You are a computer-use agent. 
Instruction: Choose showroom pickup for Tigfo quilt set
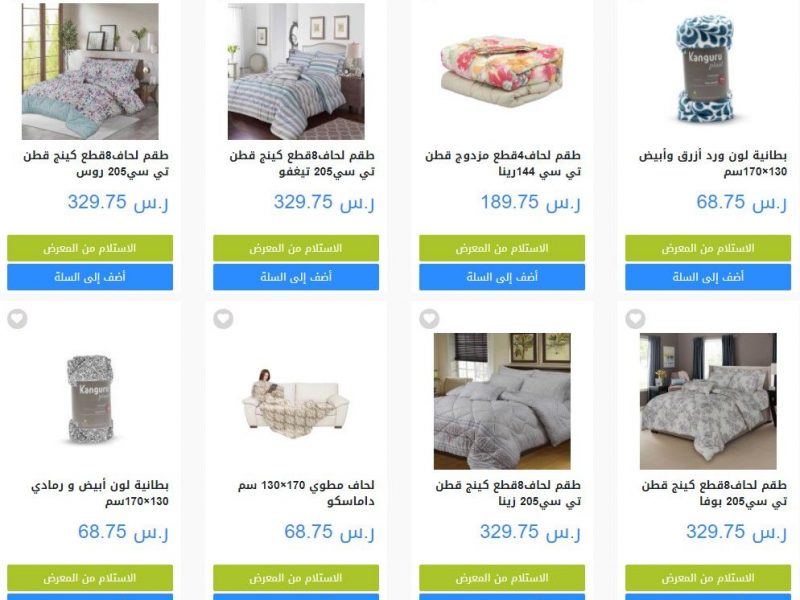click(x=296, y=248)
